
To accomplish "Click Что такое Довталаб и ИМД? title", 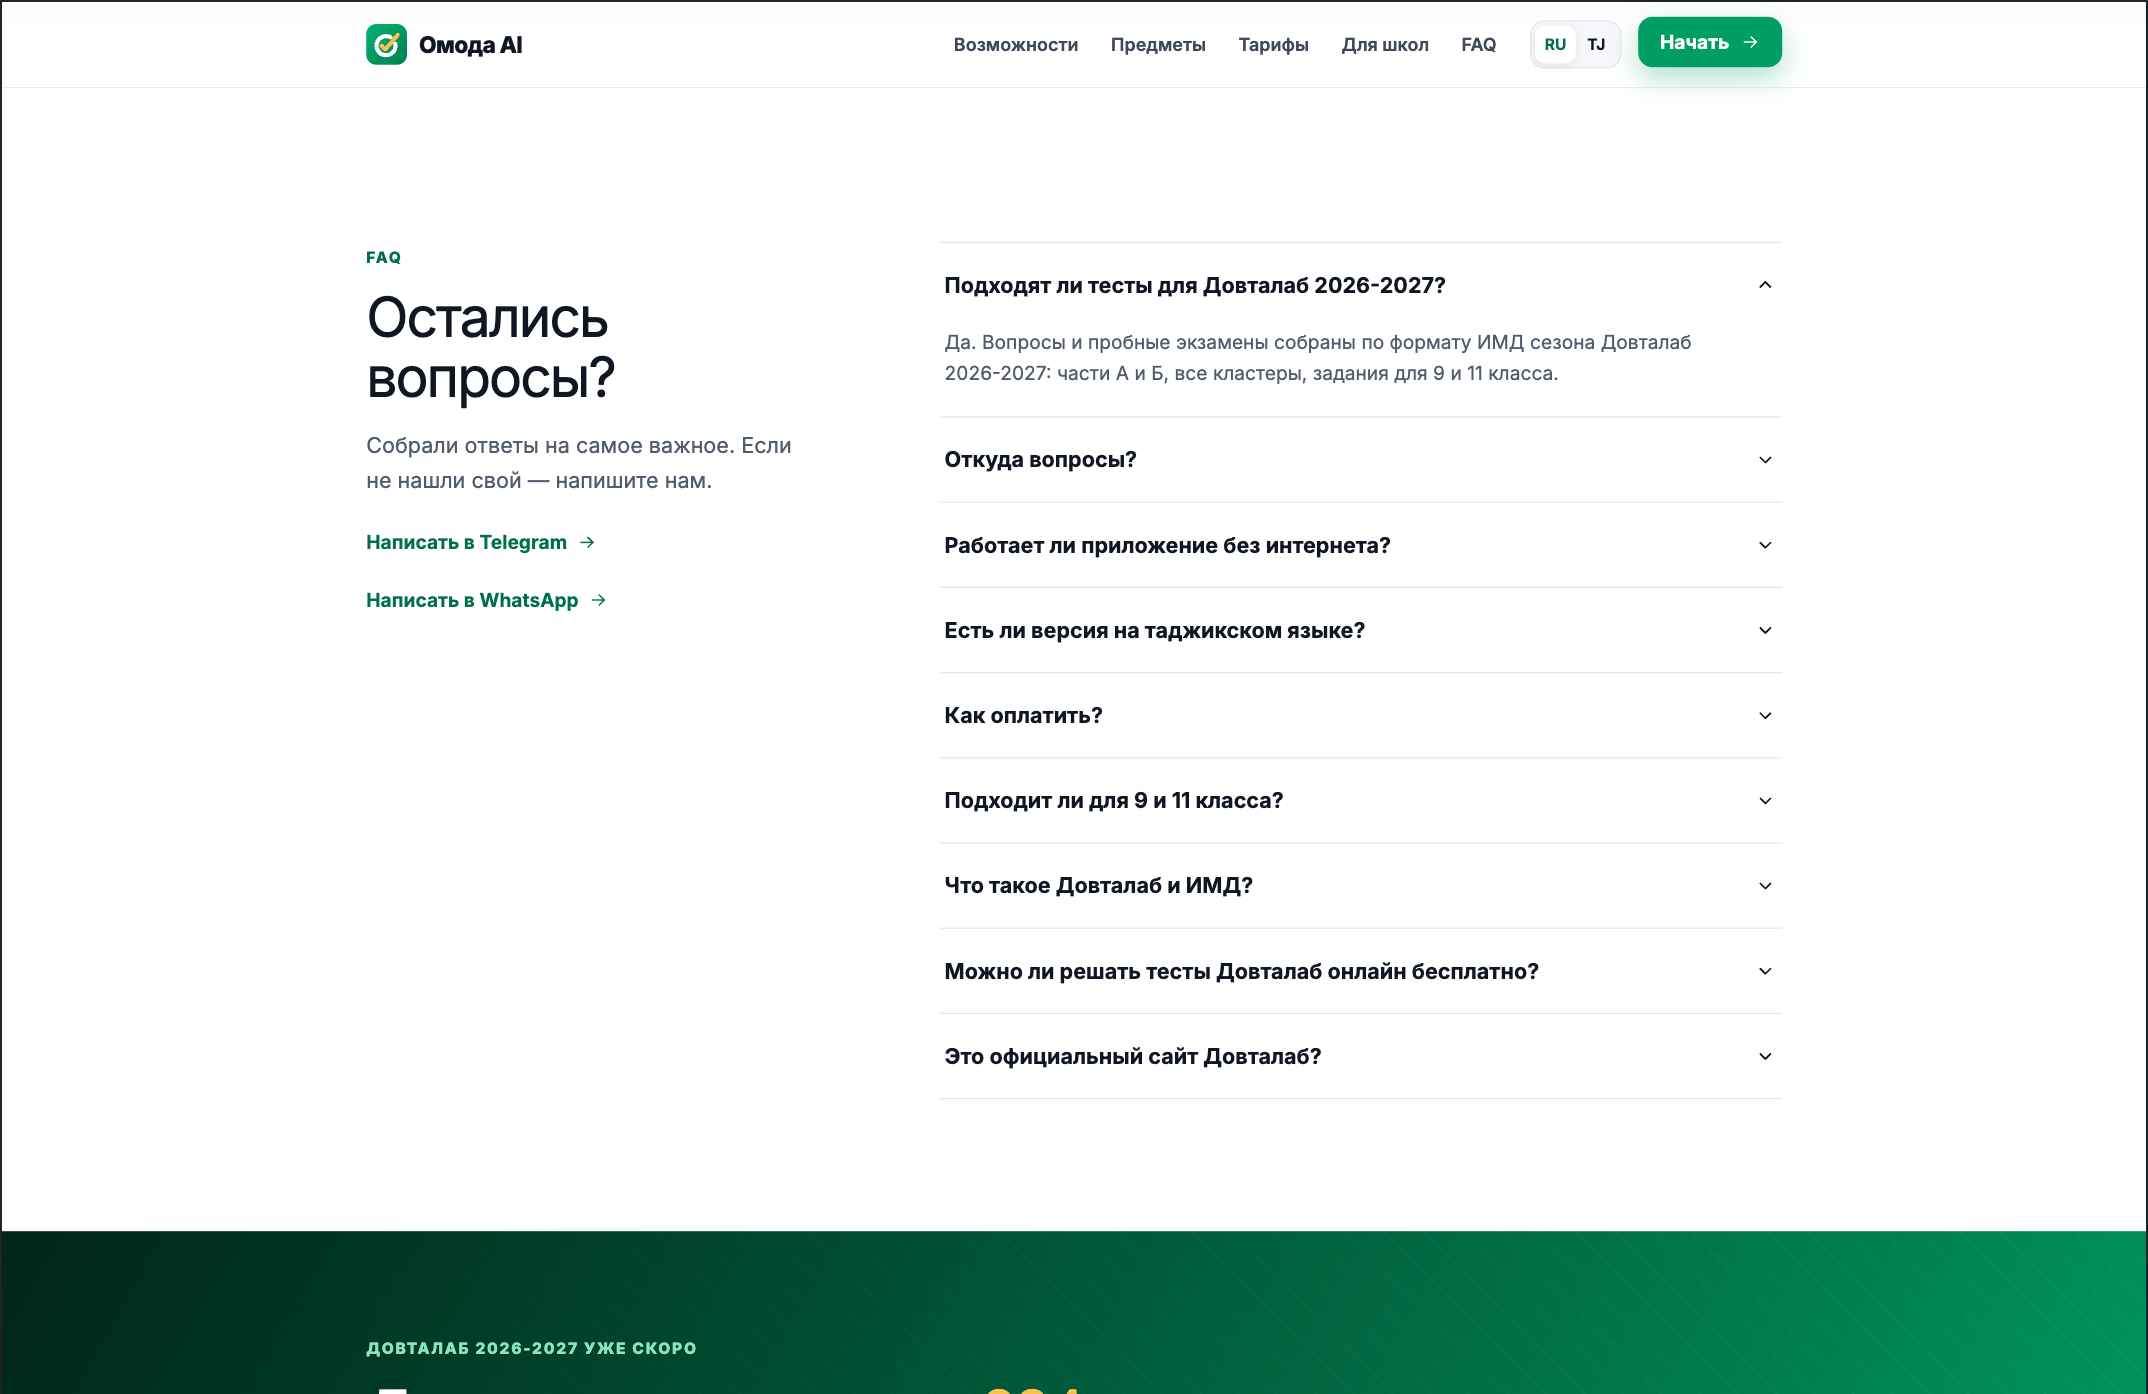I will click(1098, 886).
